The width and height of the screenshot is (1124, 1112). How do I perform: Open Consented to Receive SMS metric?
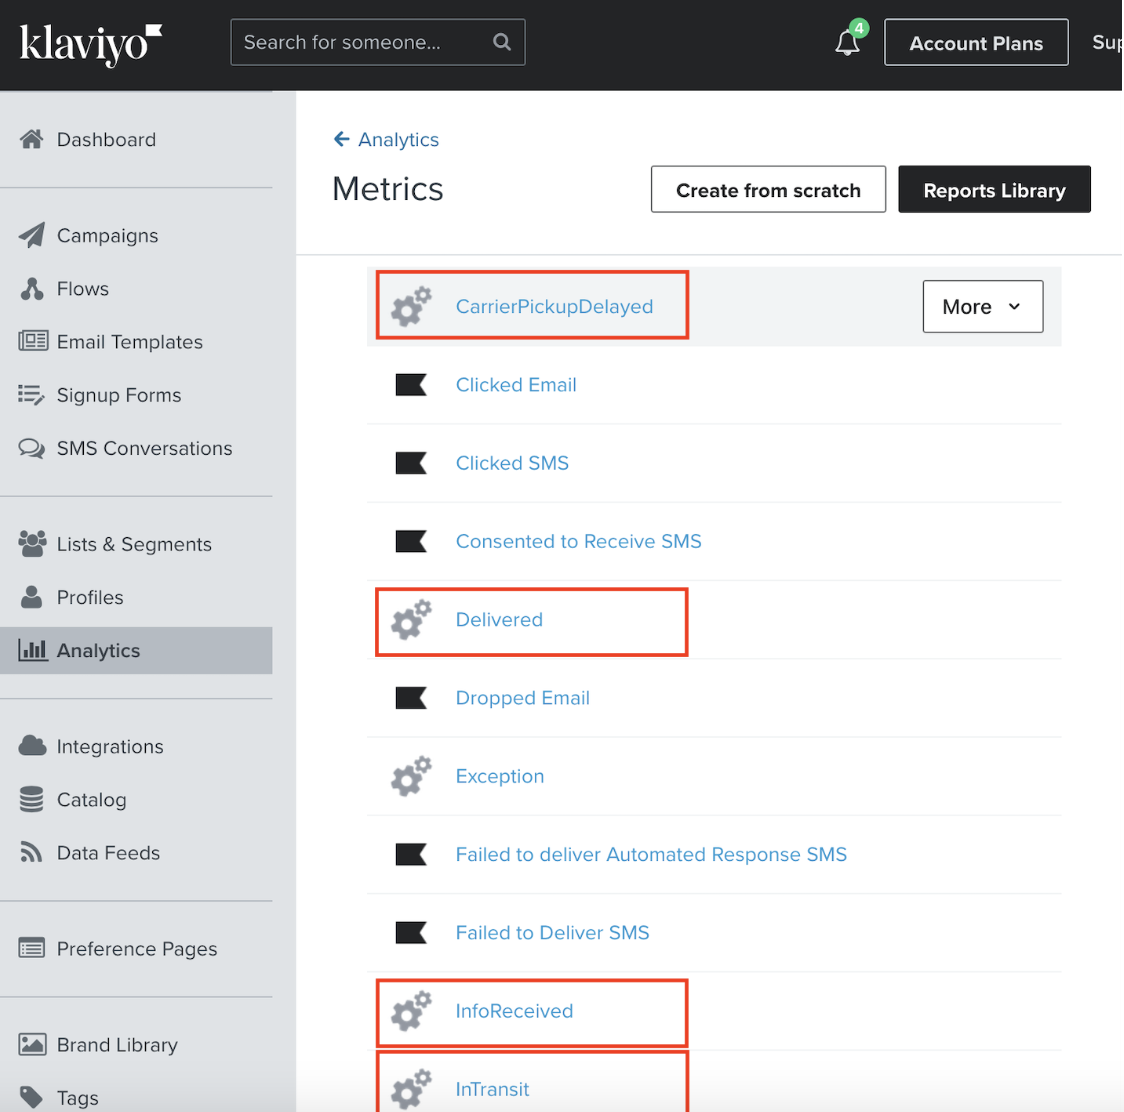(578, 541)
